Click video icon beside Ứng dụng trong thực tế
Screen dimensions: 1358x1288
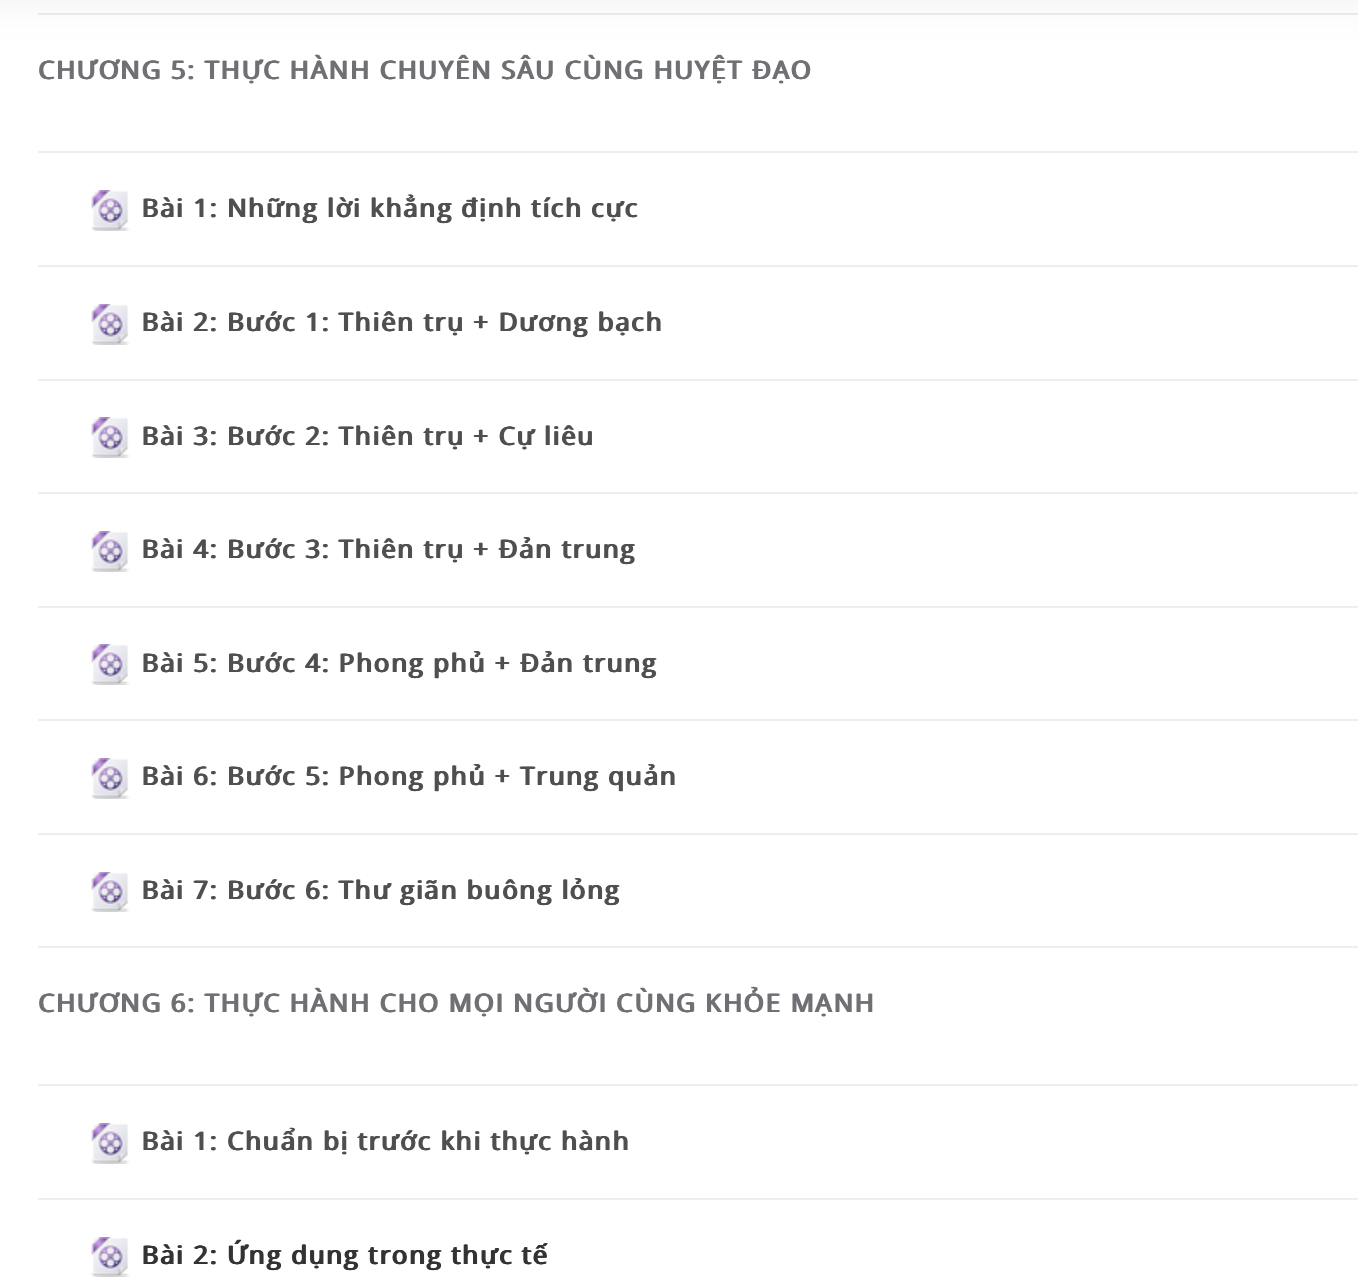[x=110, y=1256]
